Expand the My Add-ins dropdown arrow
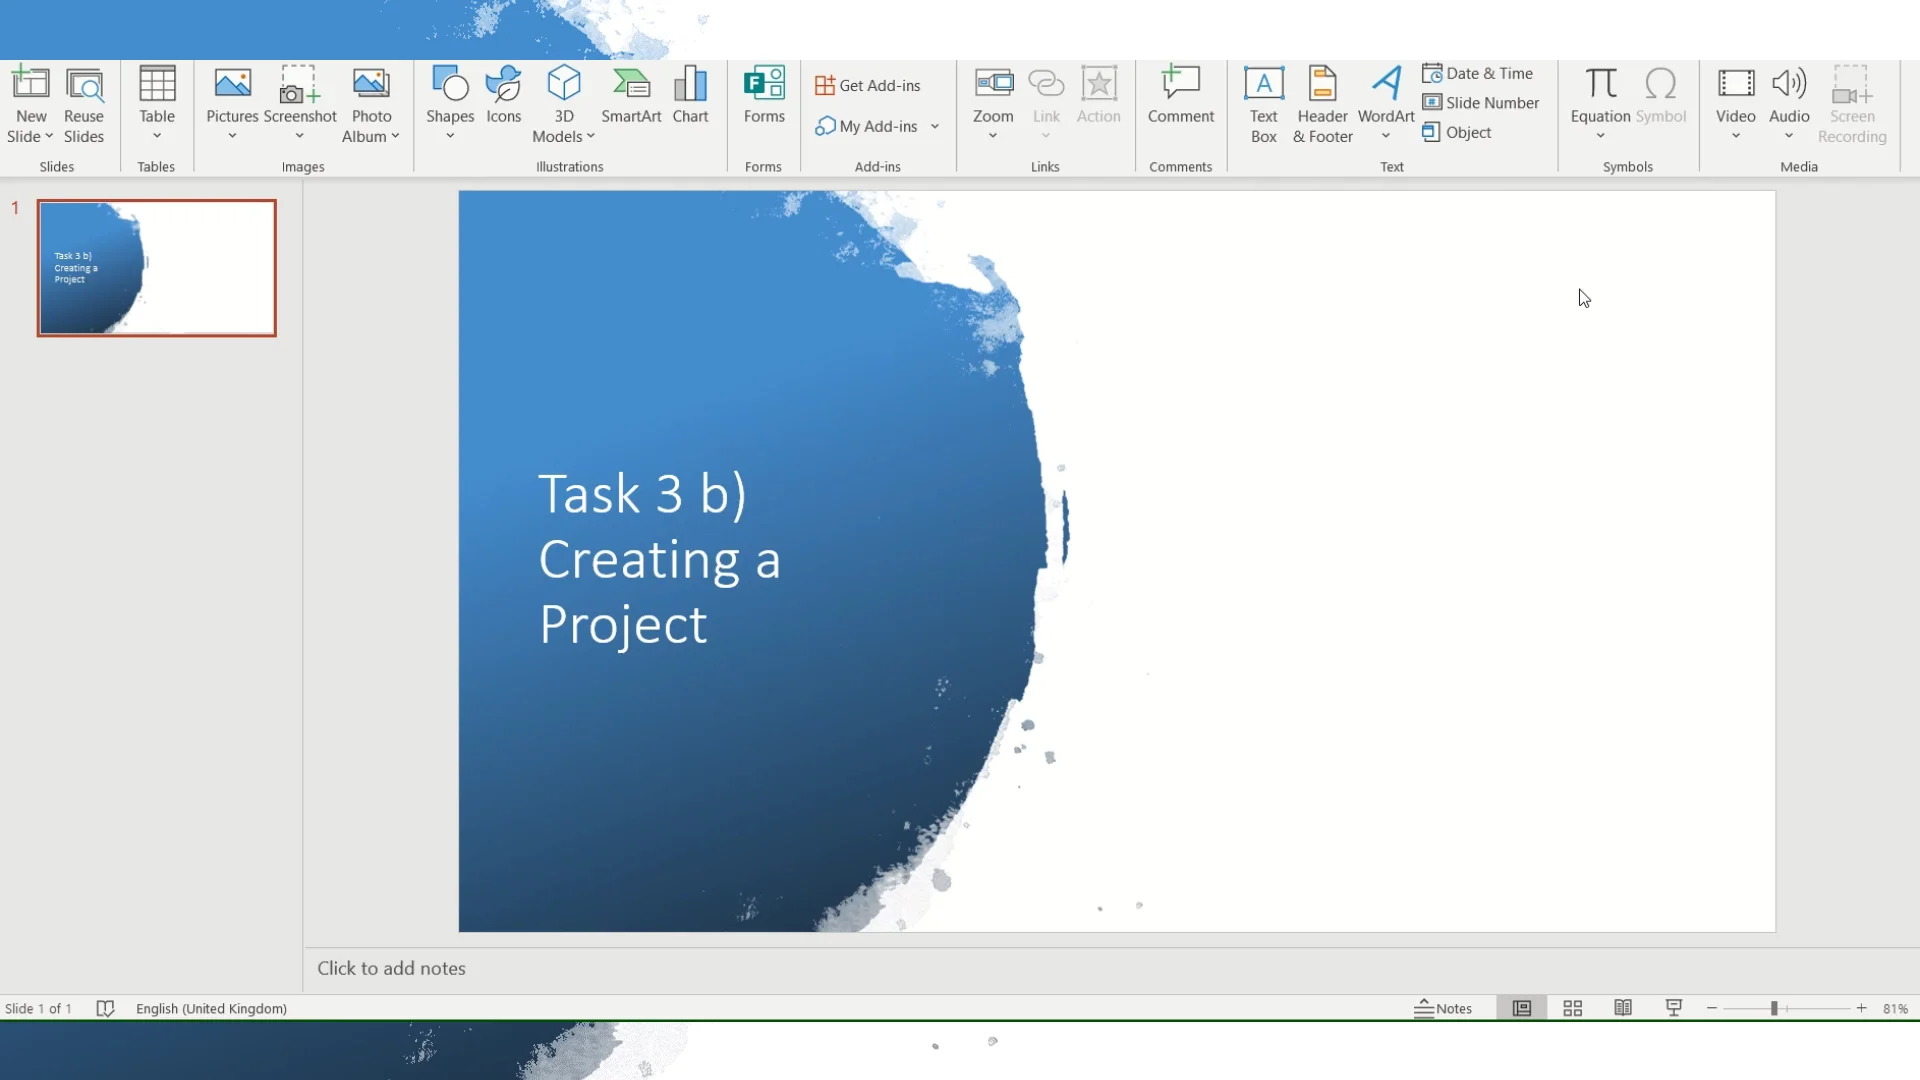The width and height of the screenshot is (1920, 1080). [934, 126]
